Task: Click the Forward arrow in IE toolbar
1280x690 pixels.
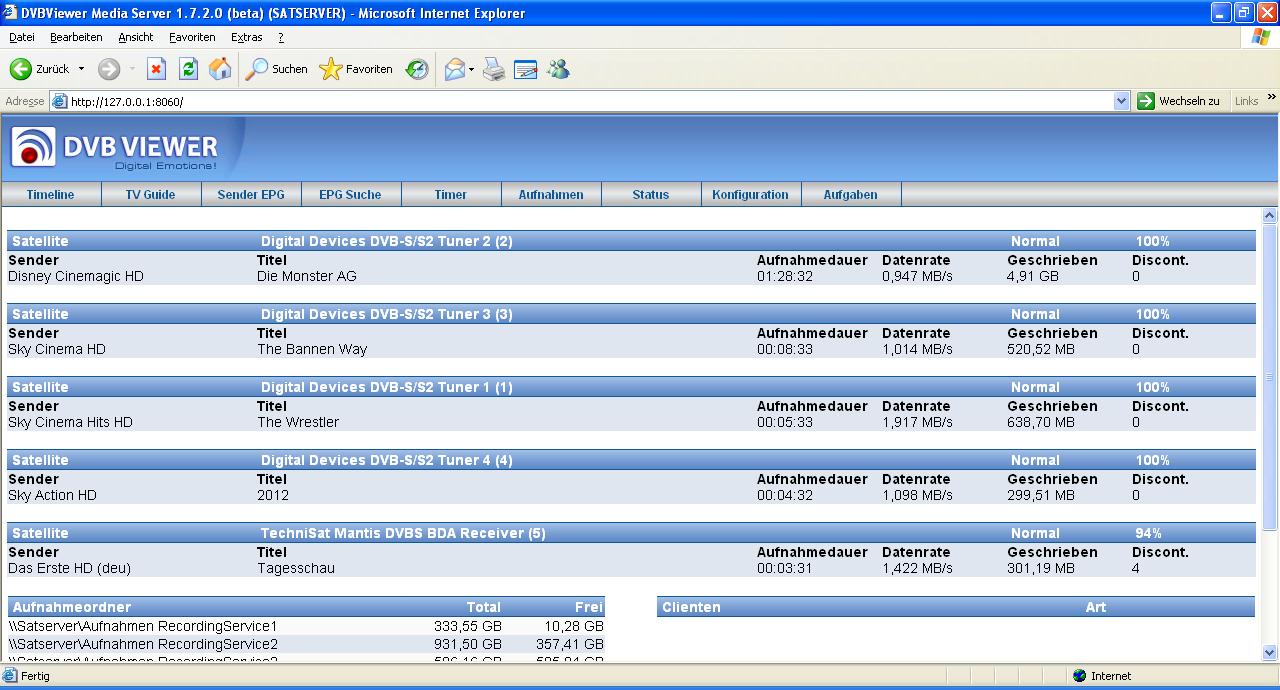Action: tap(109, 69)
